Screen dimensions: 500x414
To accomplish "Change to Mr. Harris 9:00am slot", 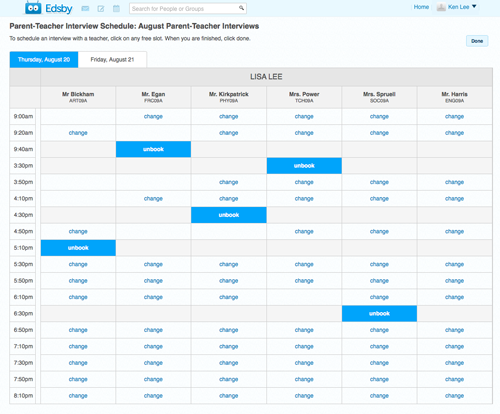I will tap(454, 116).
